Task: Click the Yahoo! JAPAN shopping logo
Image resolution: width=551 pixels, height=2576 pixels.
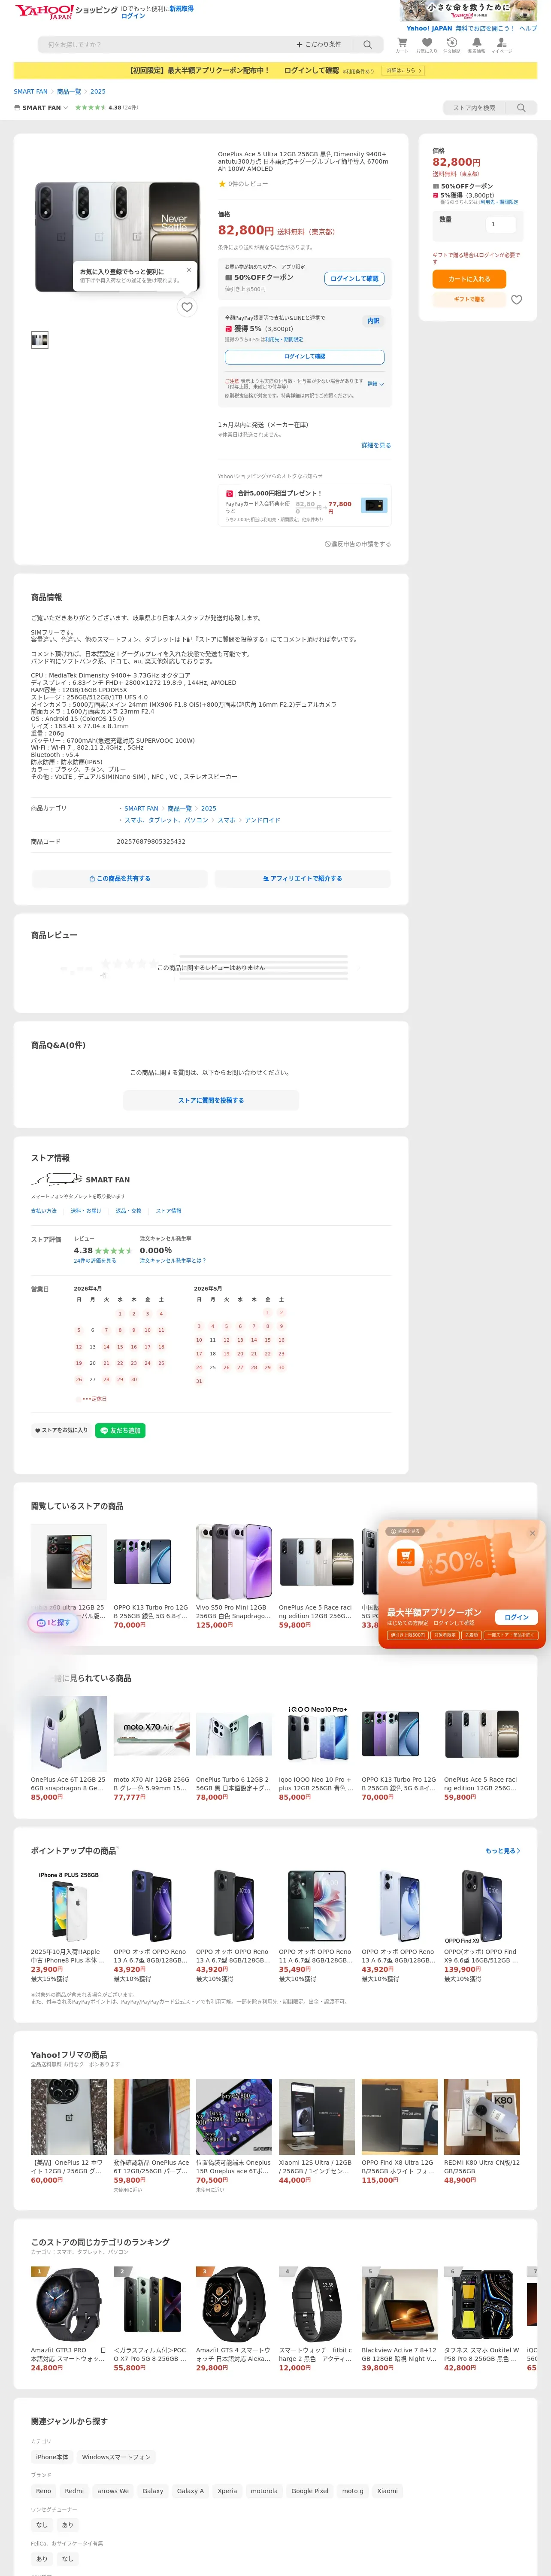Action: pyautogui.click(x=66, y=11)
